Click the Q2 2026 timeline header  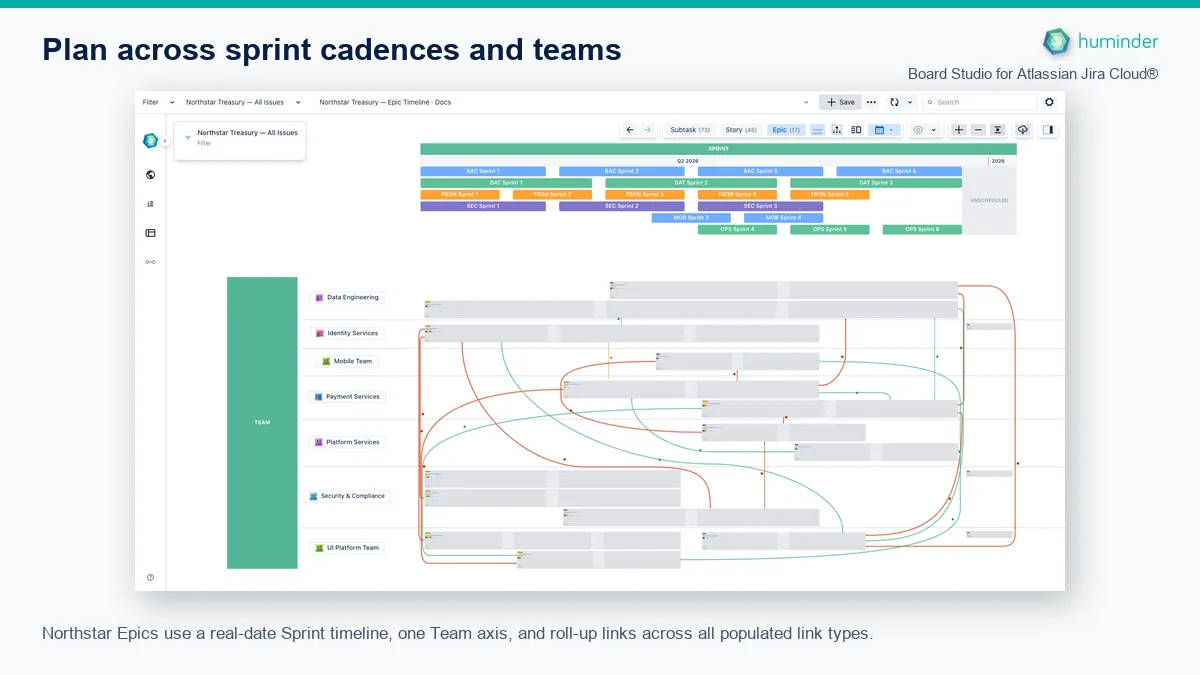click(x=688, y=161)
